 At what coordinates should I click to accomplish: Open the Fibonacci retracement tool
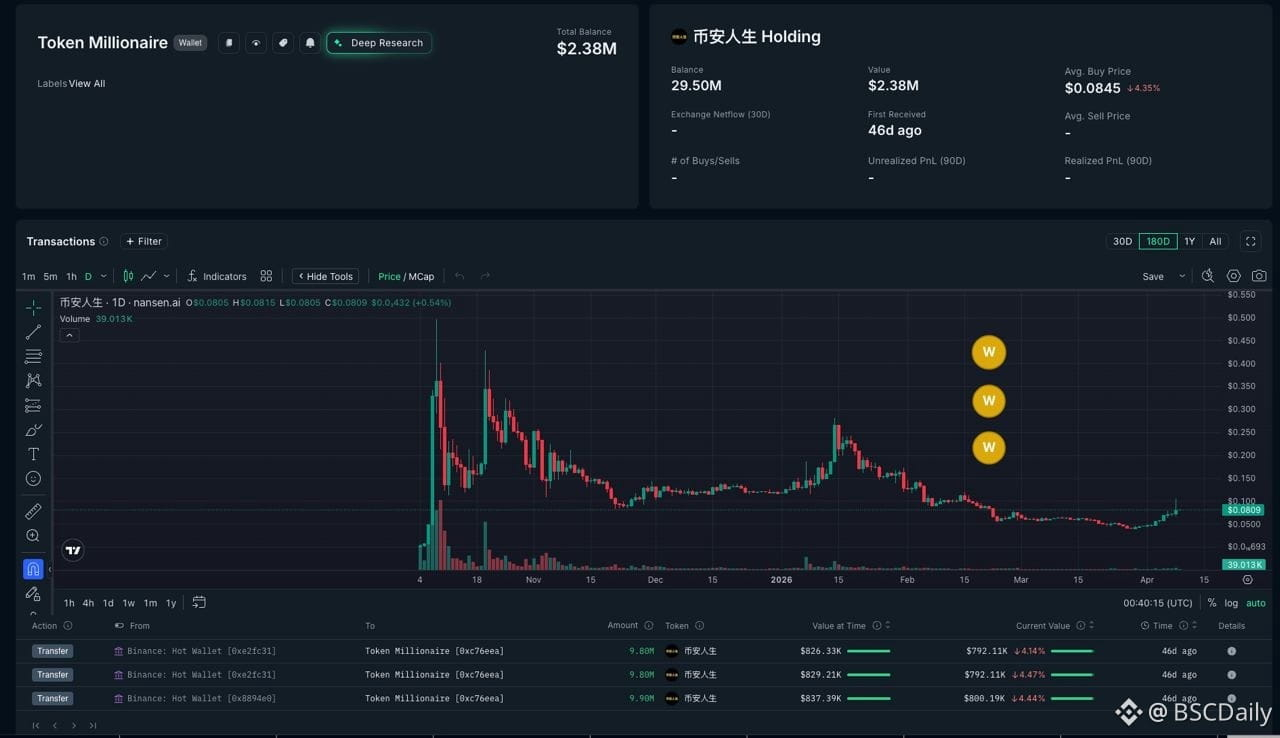point(33,356)
